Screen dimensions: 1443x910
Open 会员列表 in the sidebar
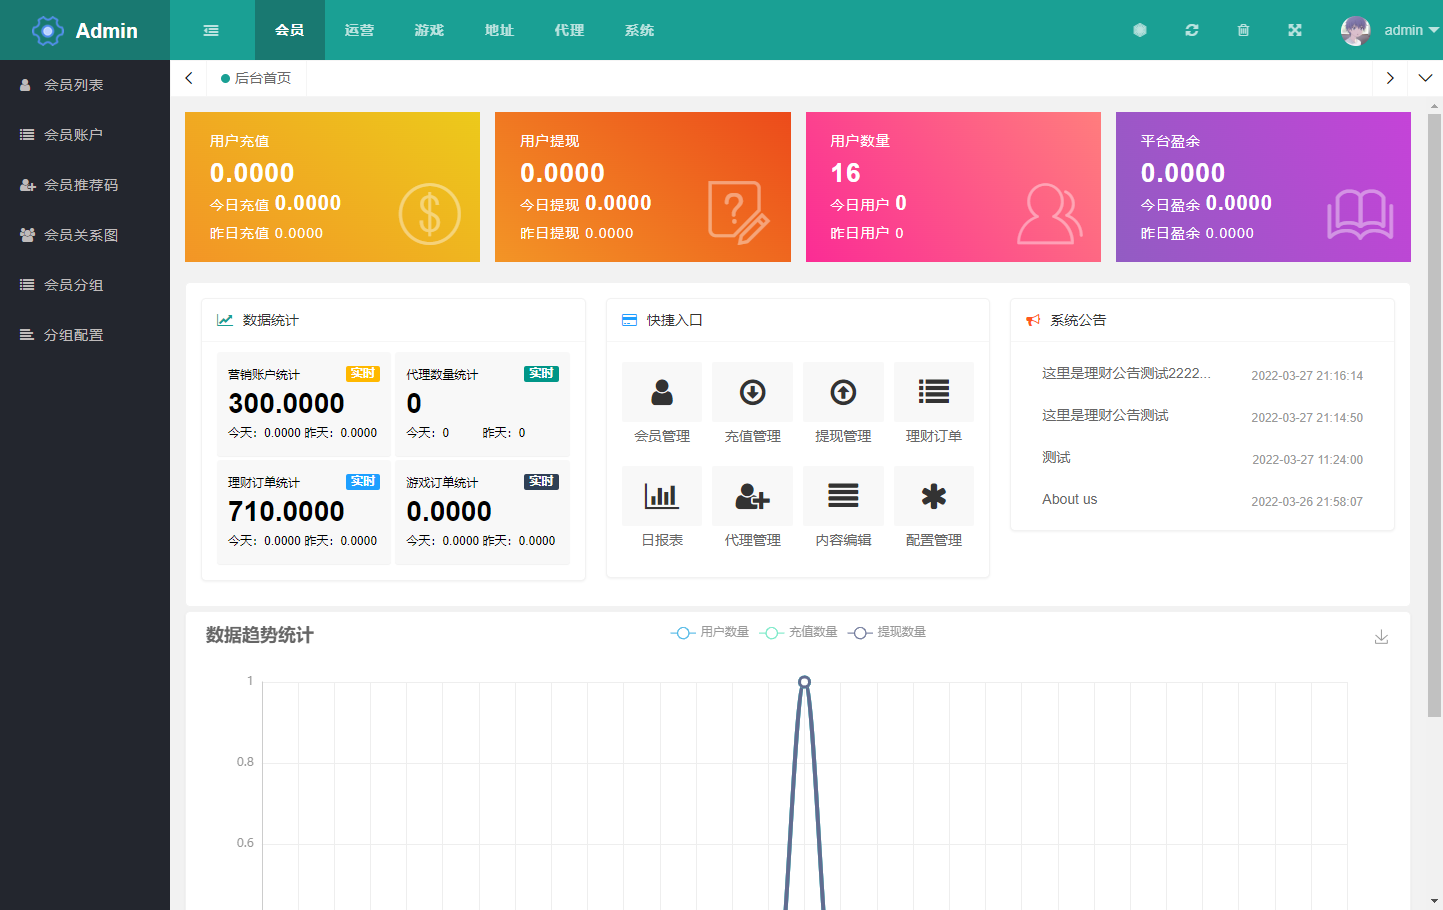pyautogui.click(x=85, y=85)
